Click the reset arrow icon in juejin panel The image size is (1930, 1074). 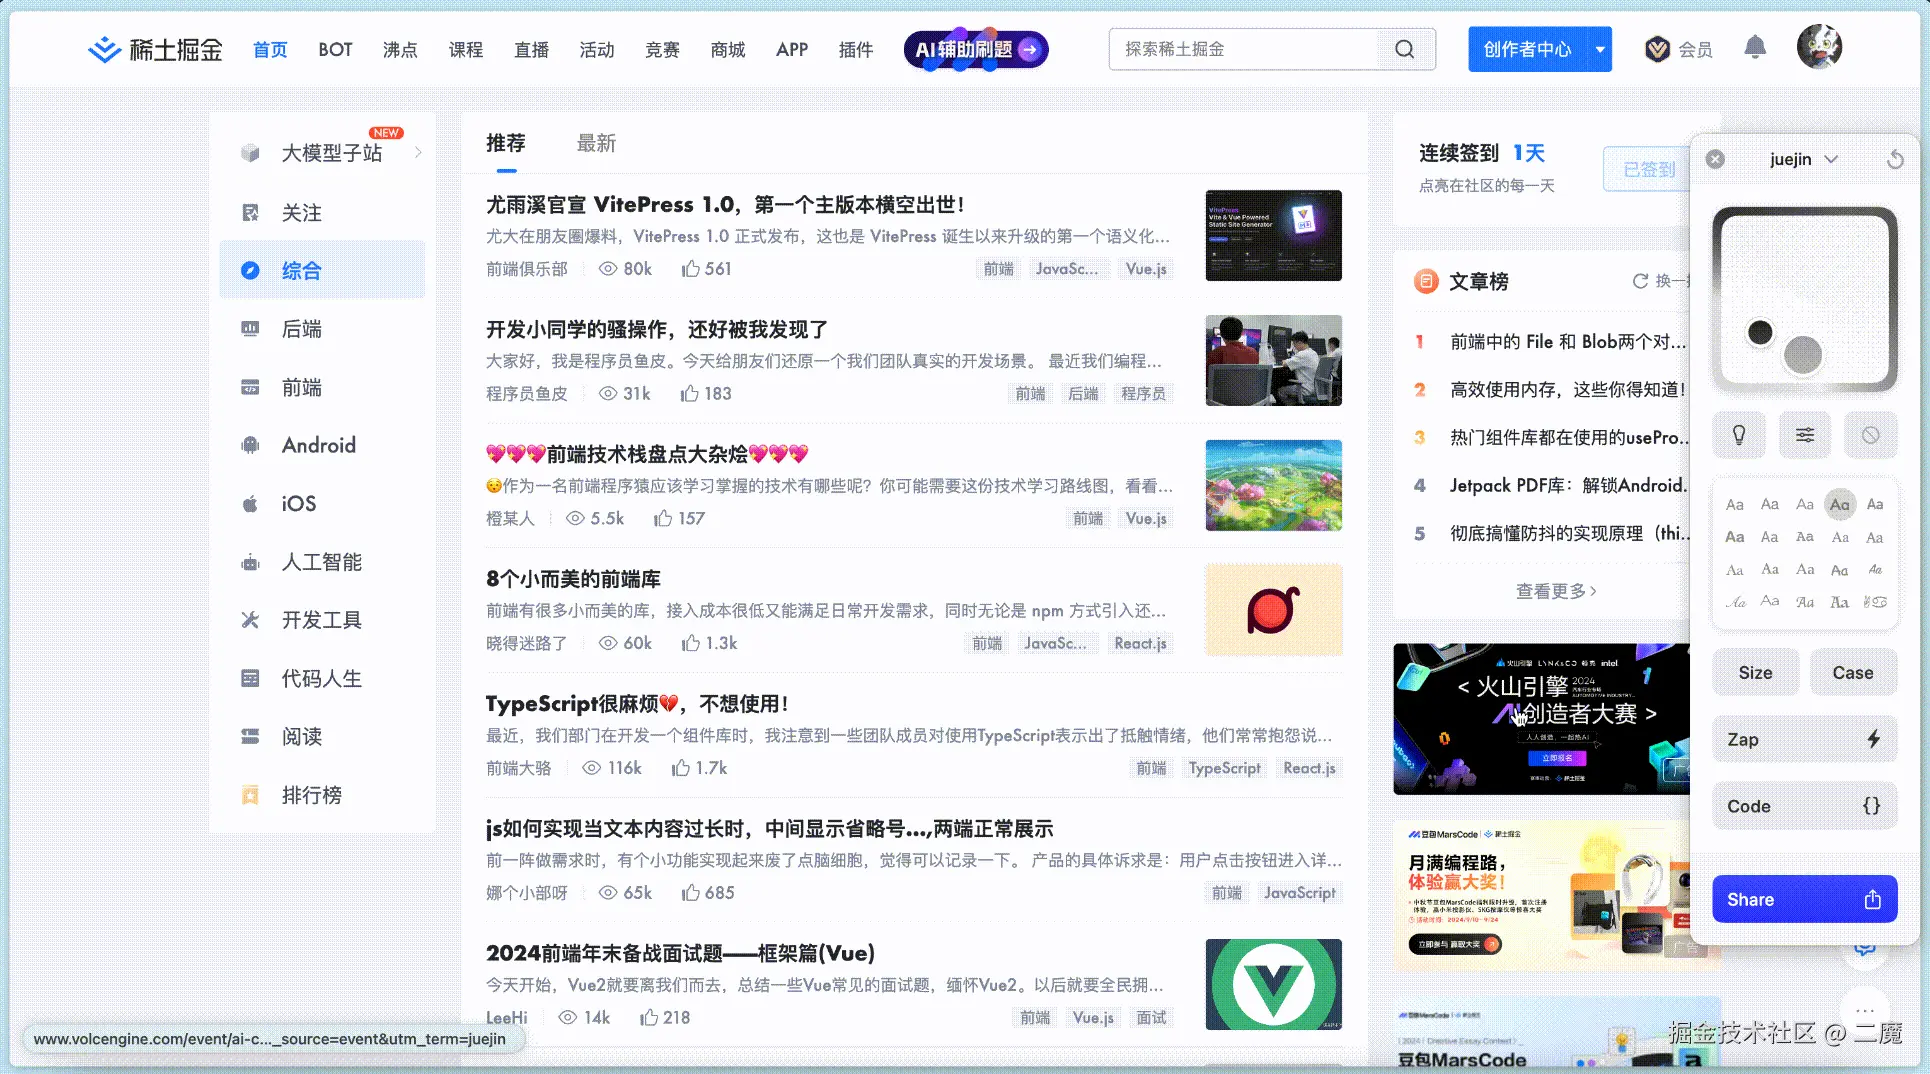tap(1895, 159)
